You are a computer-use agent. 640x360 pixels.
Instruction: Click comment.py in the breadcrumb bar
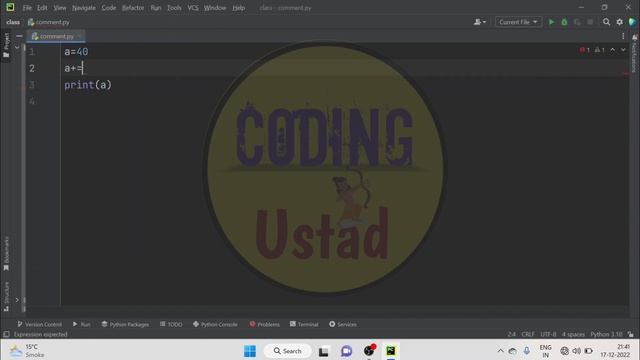point(49,22)
